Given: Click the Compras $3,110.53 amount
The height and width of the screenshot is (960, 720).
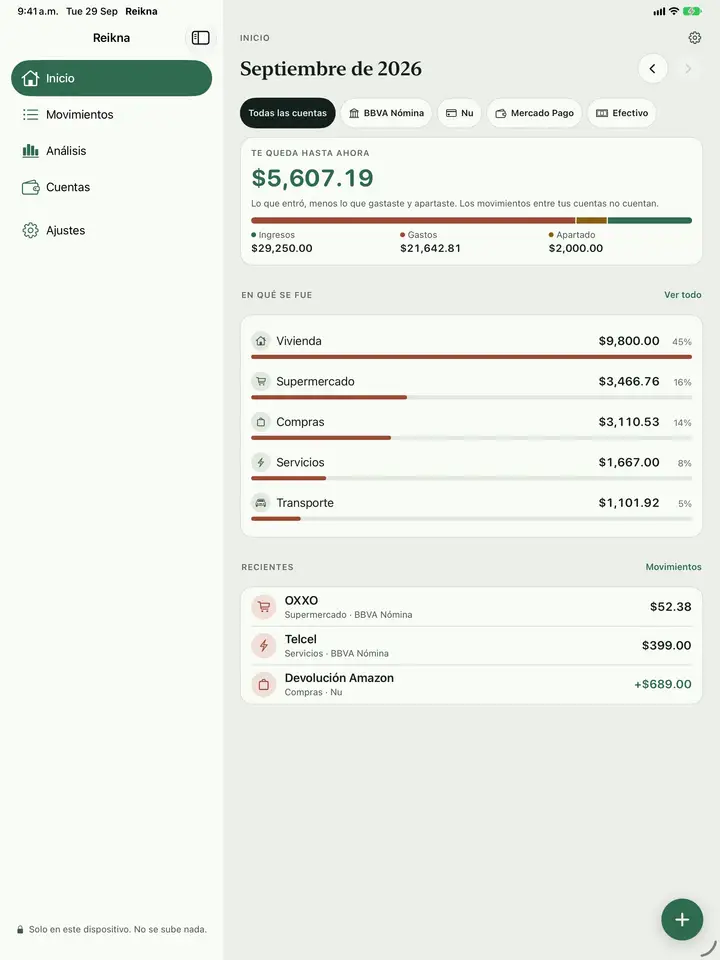Looking at the screenshot, I should pyautogui.click(x=629, y=422).
